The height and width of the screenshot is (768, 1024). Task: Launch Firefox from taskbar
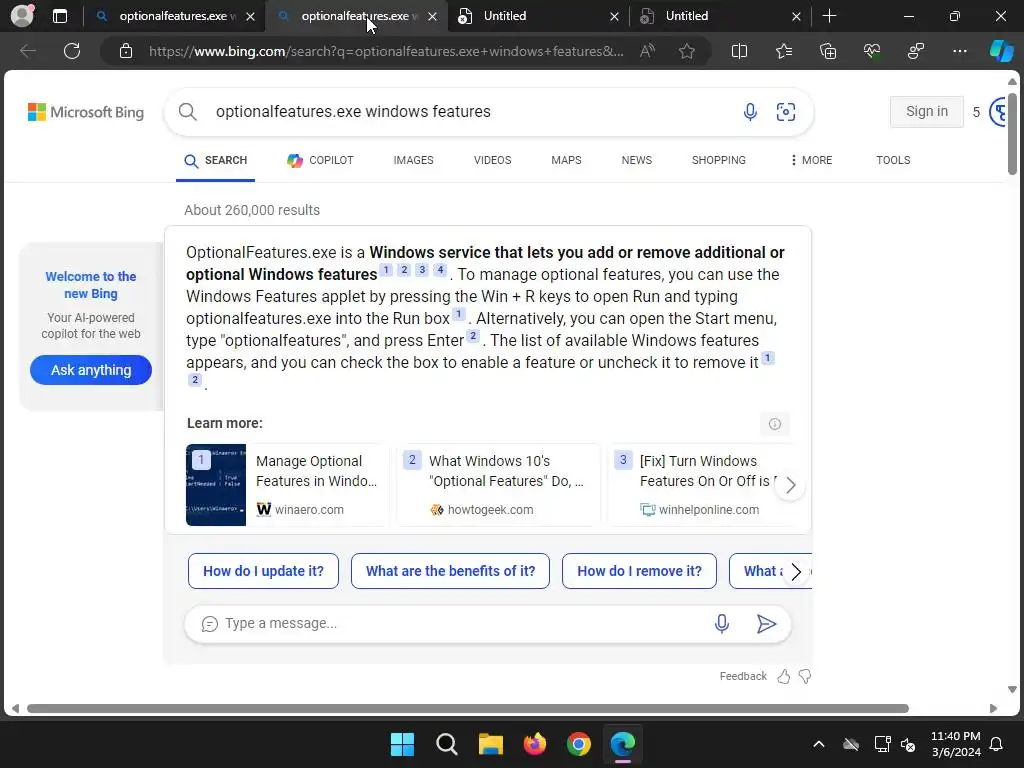[x=535, y=744]
